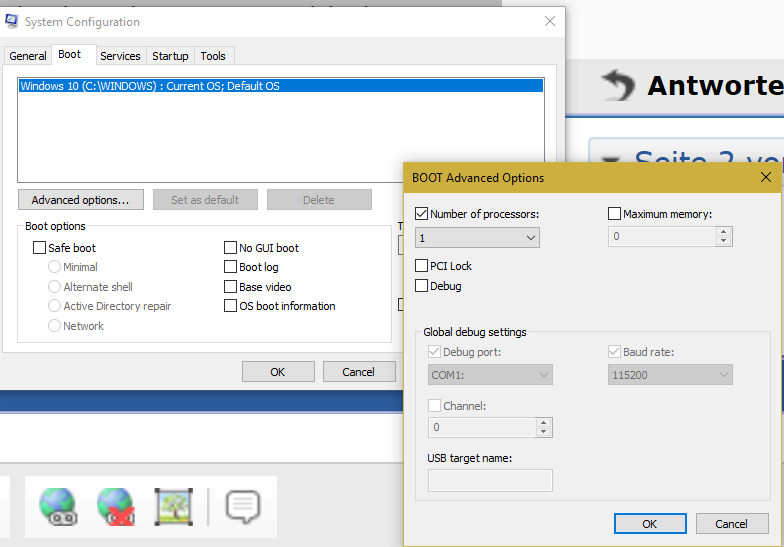The height and width of the screenshot is (547, 784).
Task: Click Cancel in System Configuration window
Action: [358, 372]
